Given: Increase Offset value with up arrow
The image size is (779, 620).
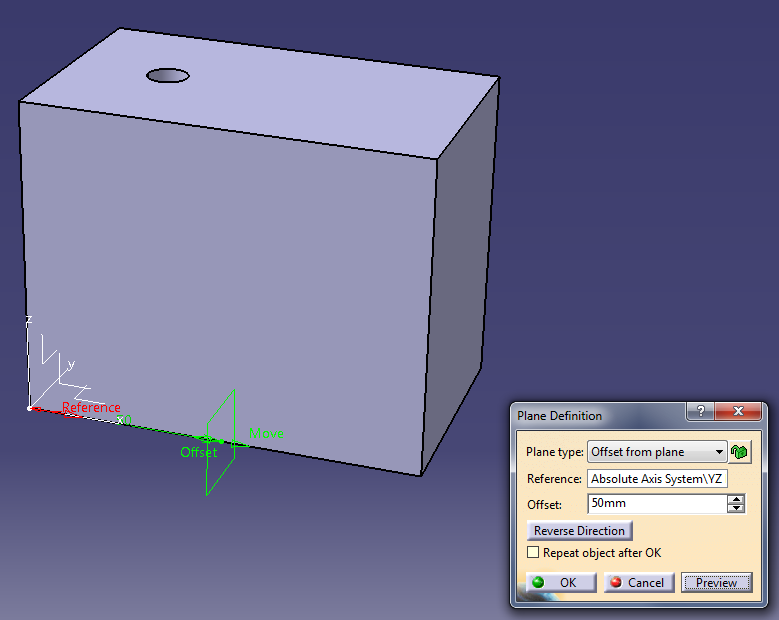Looking at the screenshot, I should click(736, 500).
